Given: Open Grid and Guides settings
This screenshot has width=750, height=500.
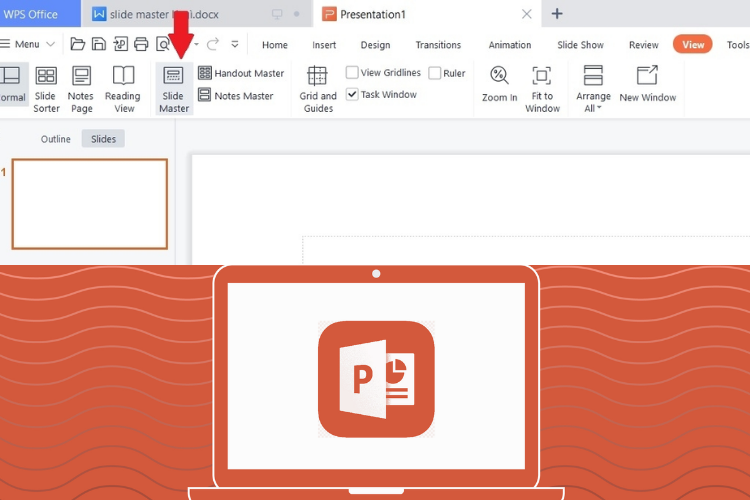Looking at the screenshot, I should pyautogui.click(x=318, y=89).
